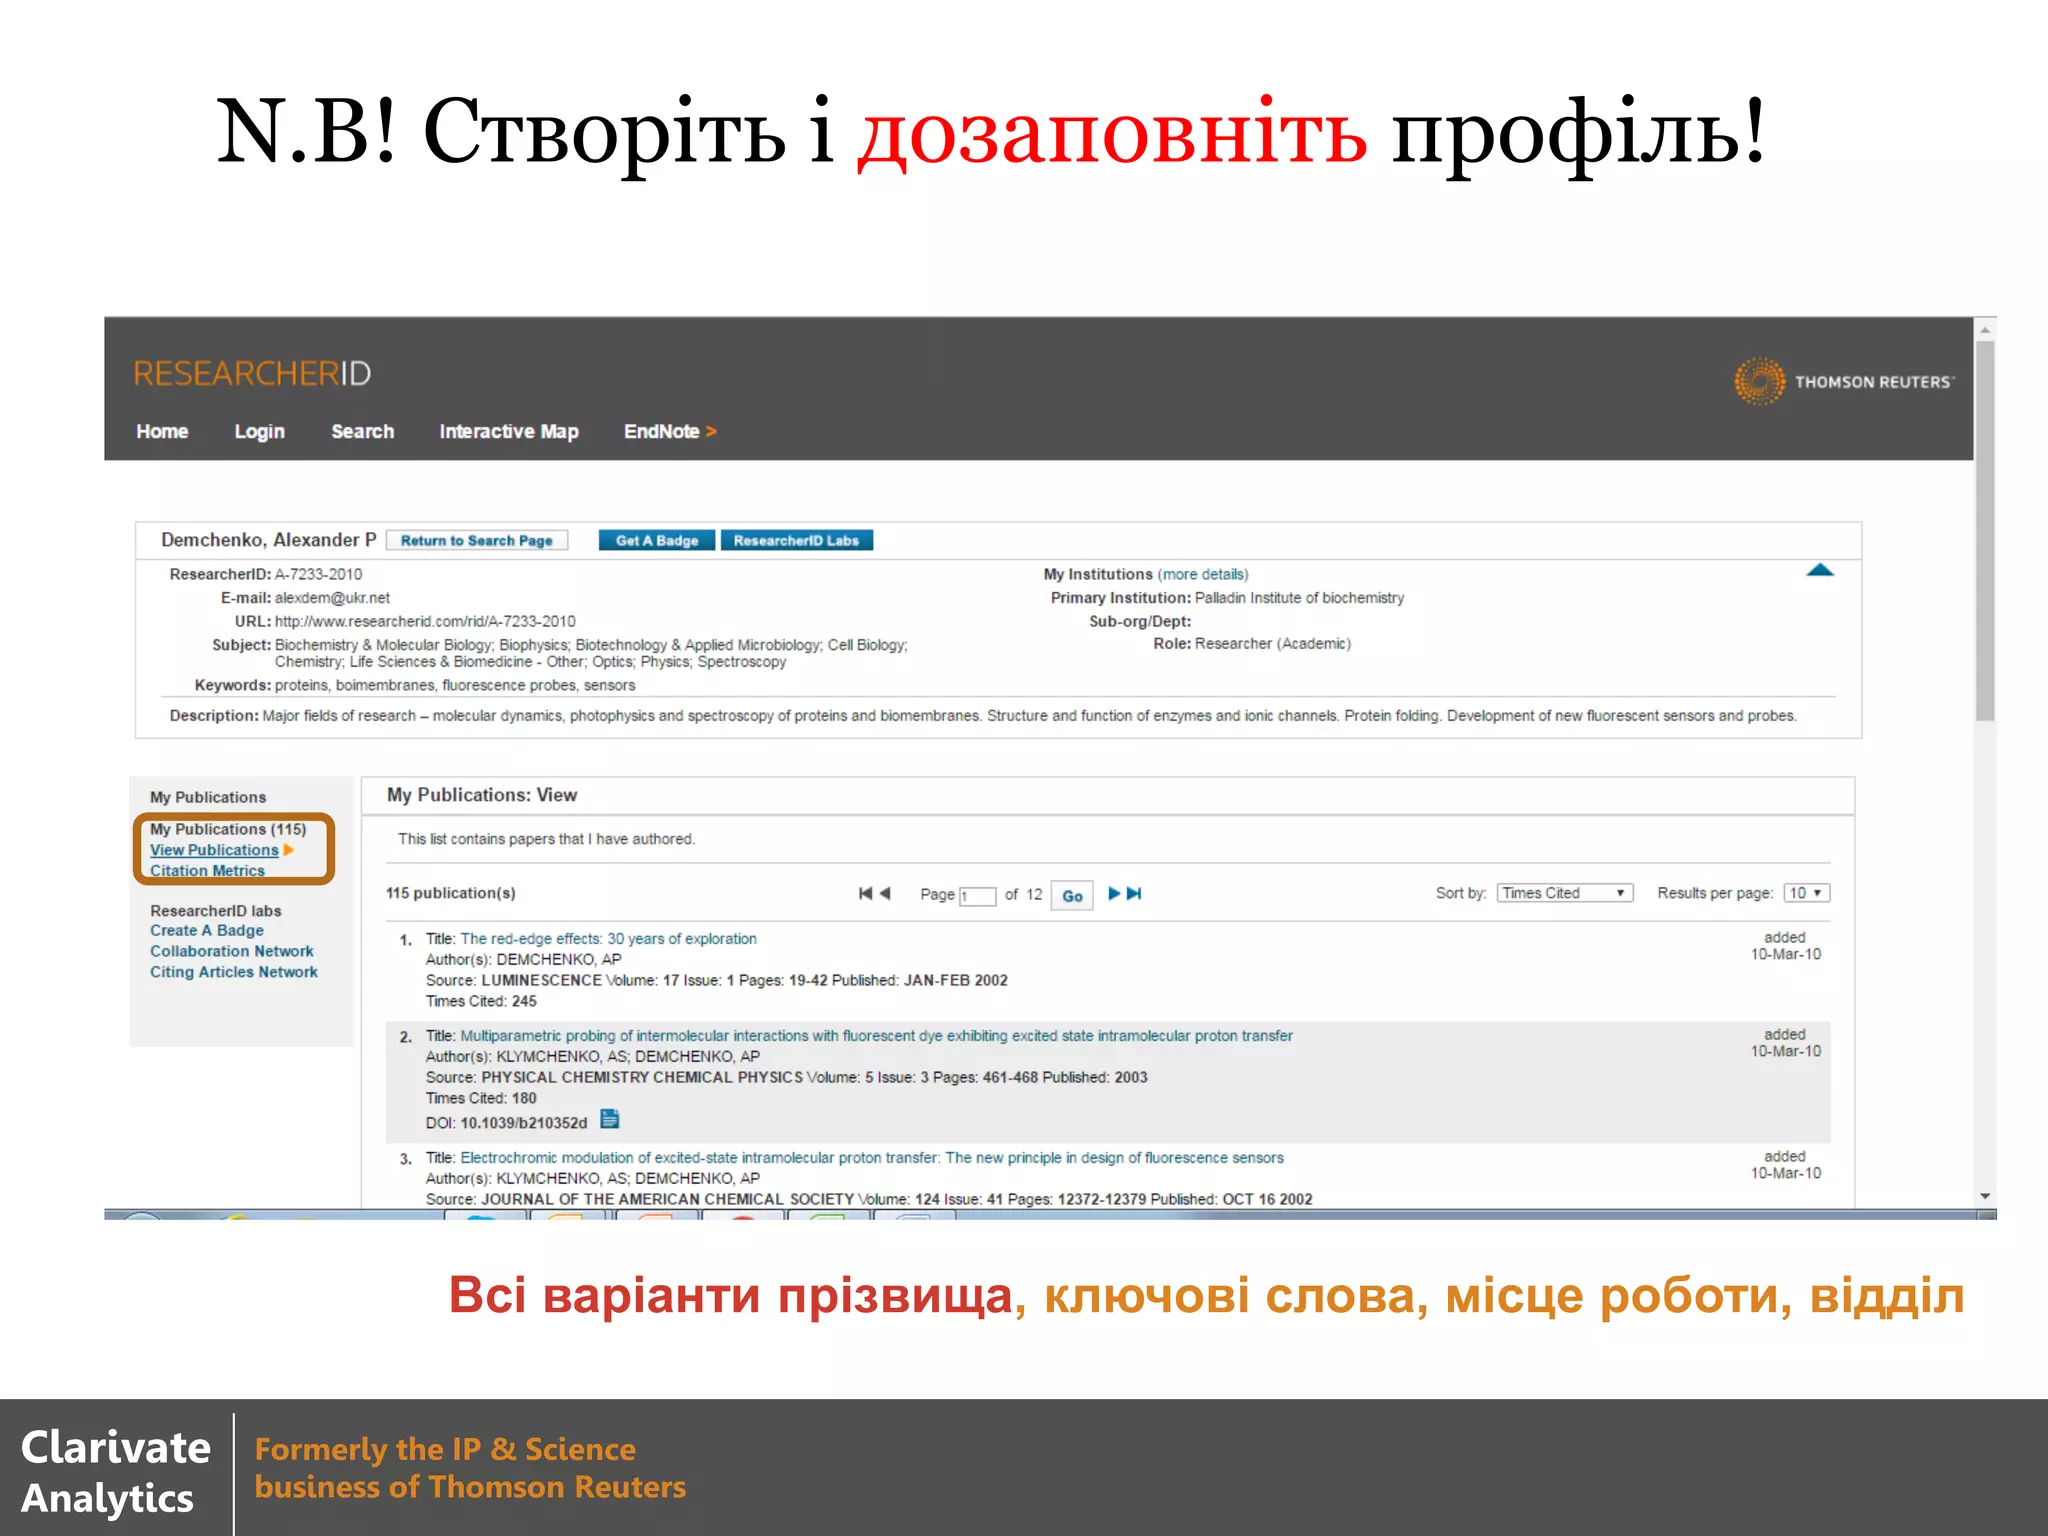
Task: Open Login in the navigation bar
Action: [260, 431]
